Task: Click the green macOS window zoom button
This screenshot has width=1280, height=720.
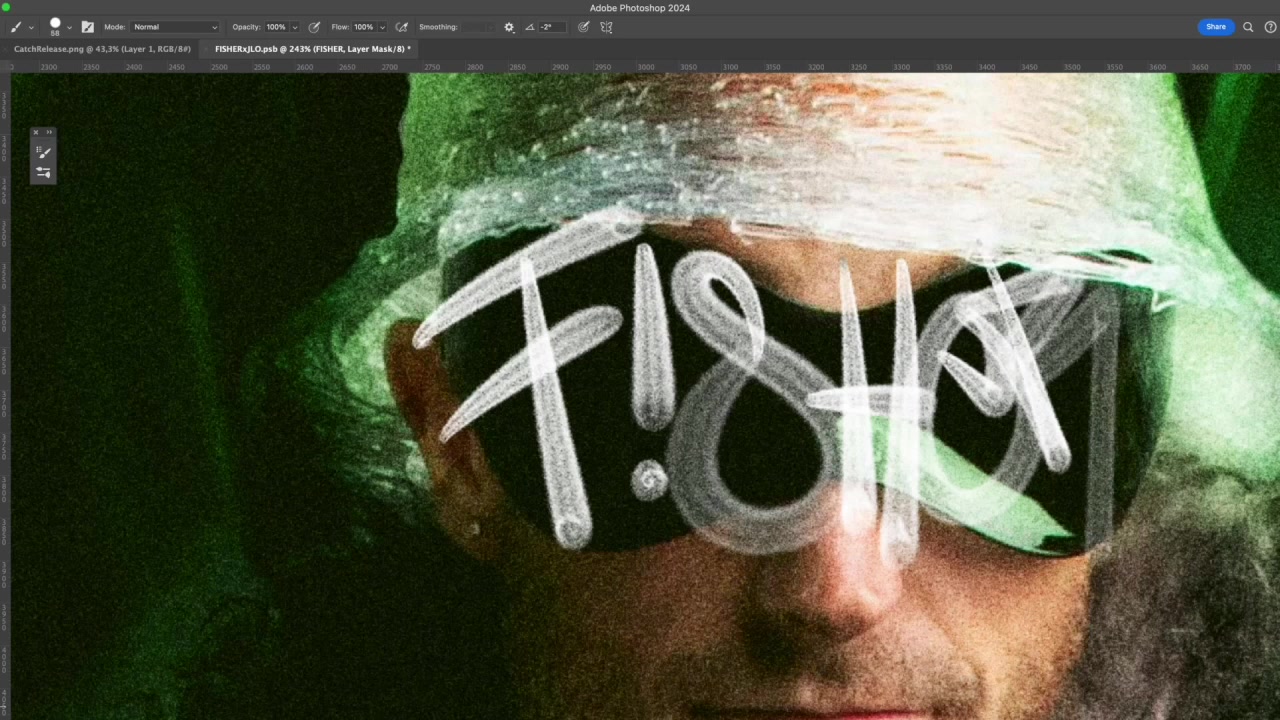Action: click(x=6, y=8)
